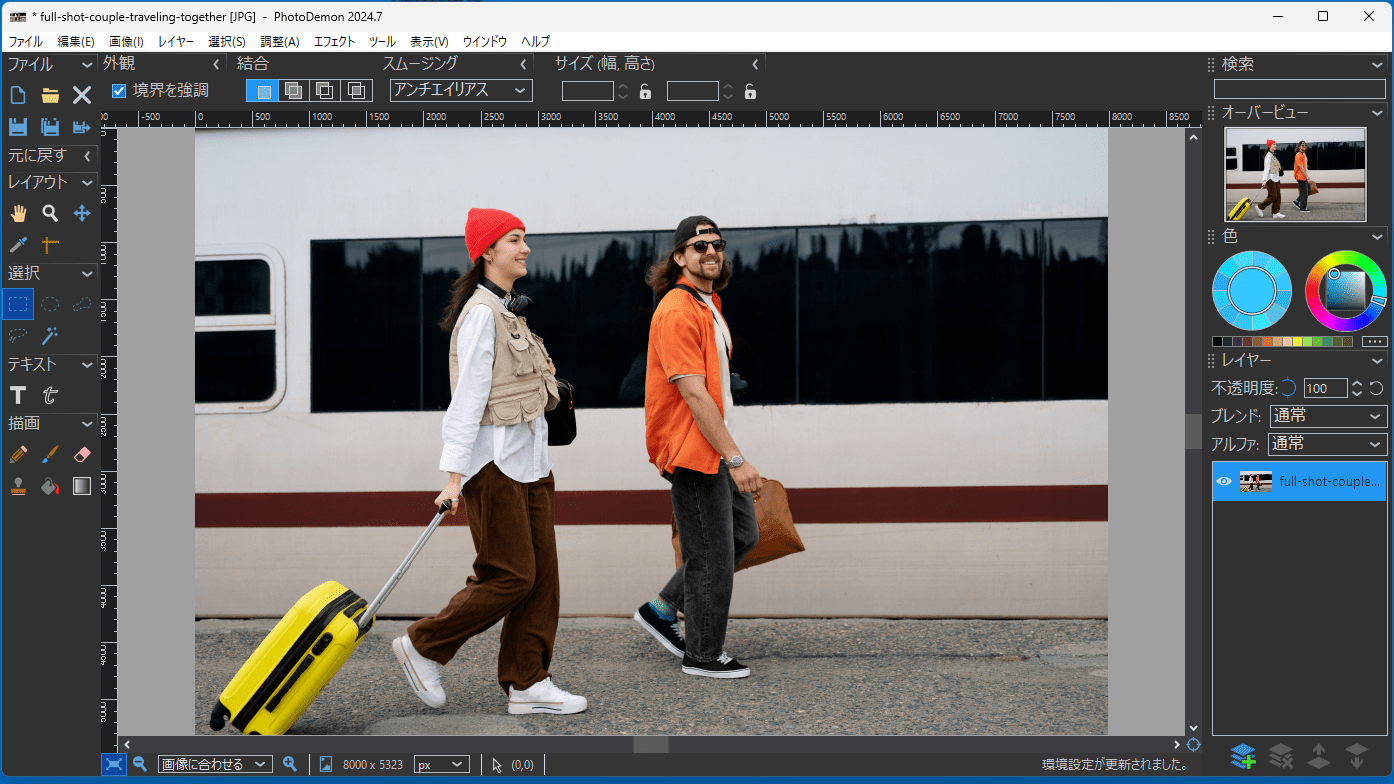Select the Zoom magnifier tool
The height and width of the screenshot is (784, 1394).
click(50, 213)
